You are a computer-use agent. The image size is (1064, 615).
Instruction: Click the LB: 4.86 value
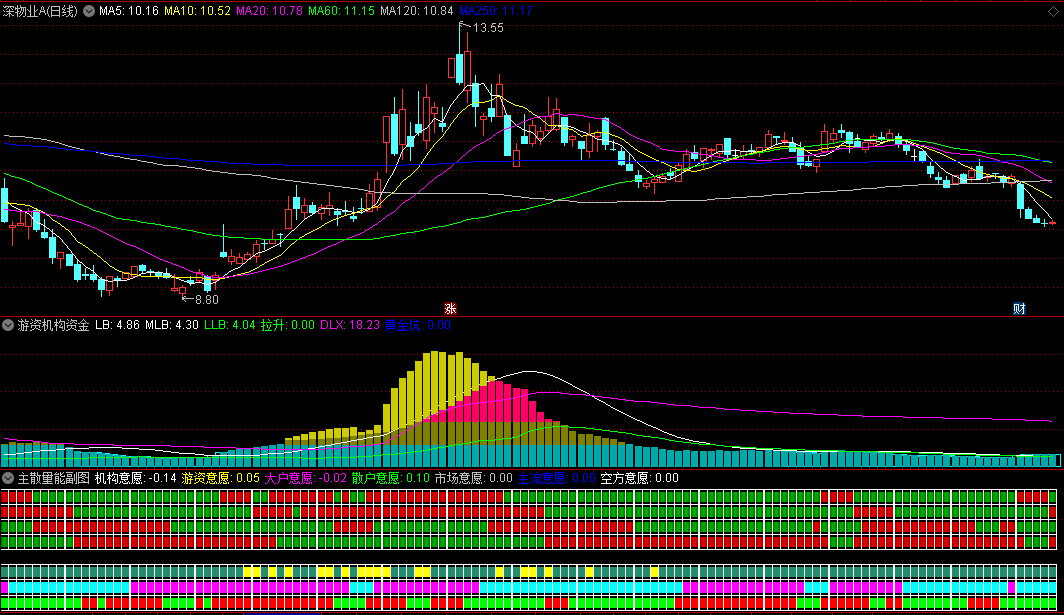[x=117, y=325]
